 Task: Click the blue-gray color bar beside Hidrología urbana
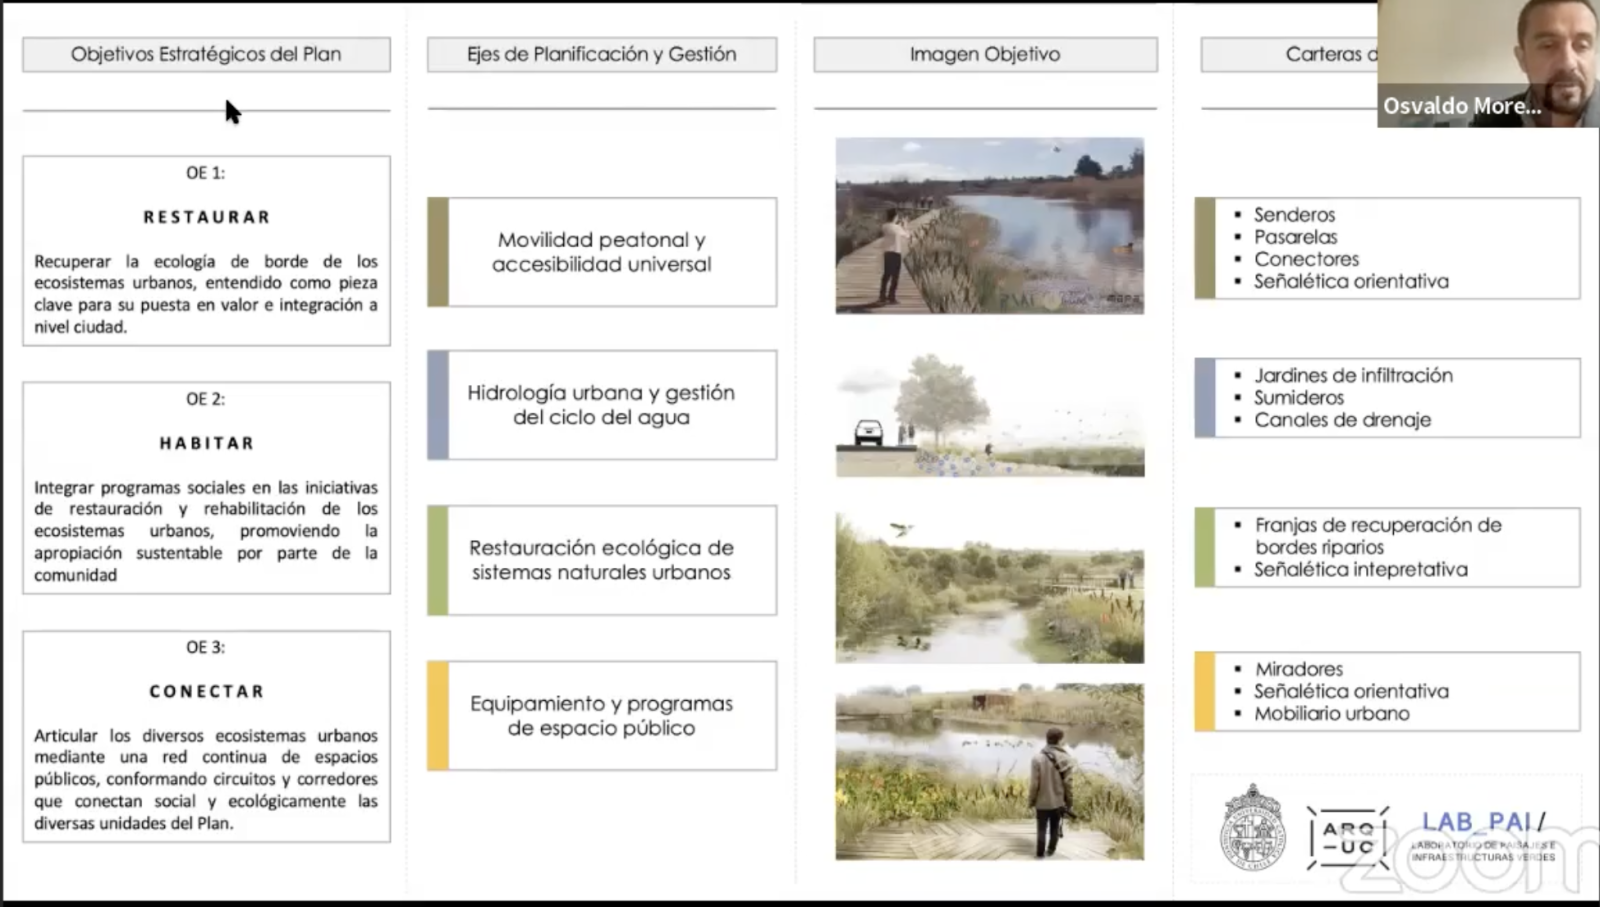click(x=437, y=405)
